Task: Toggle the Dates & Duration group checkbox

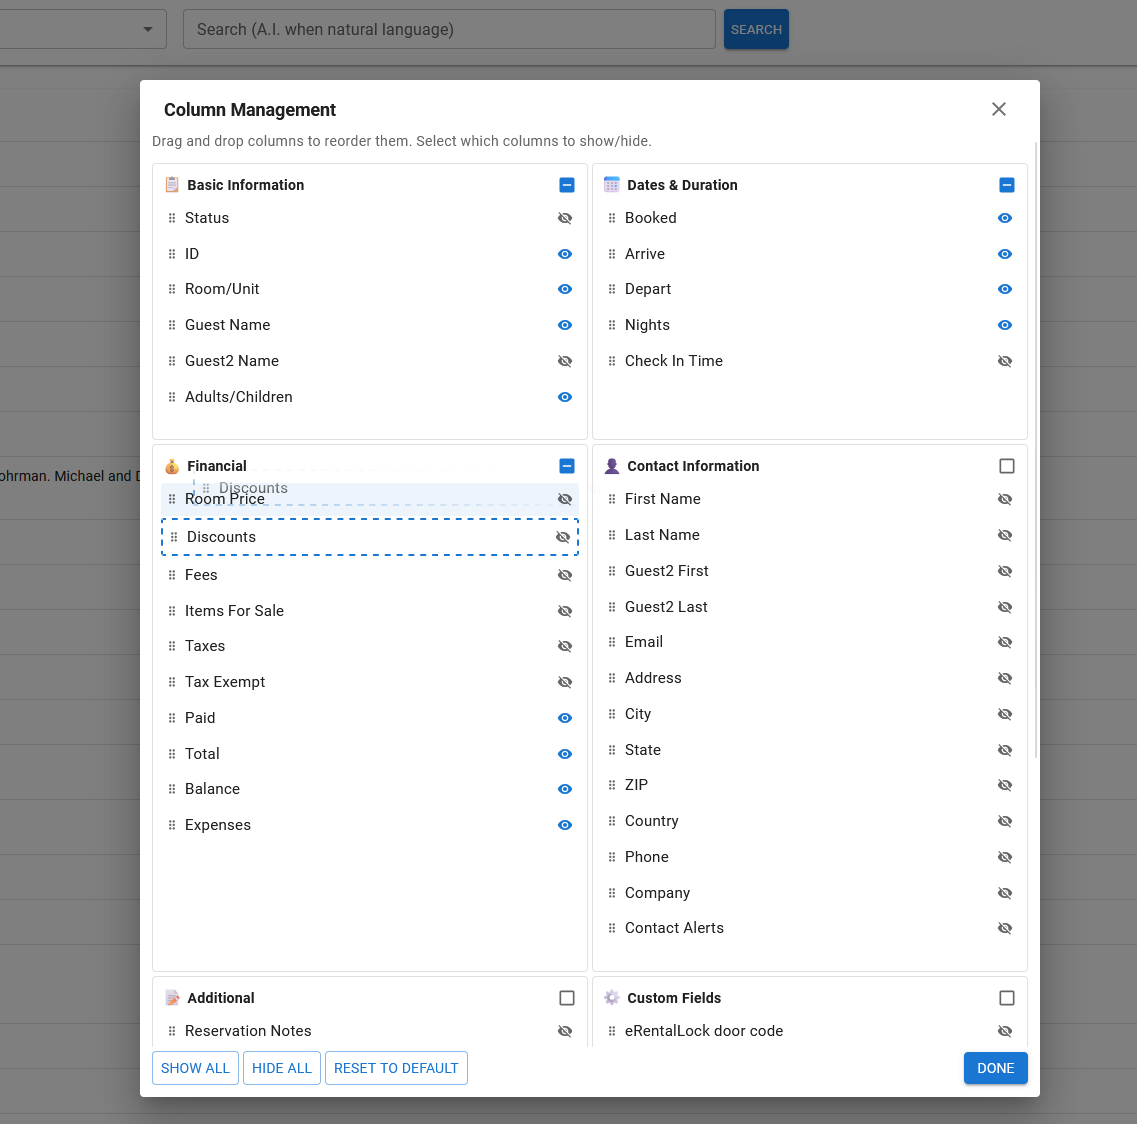Action: point(1007,185)
